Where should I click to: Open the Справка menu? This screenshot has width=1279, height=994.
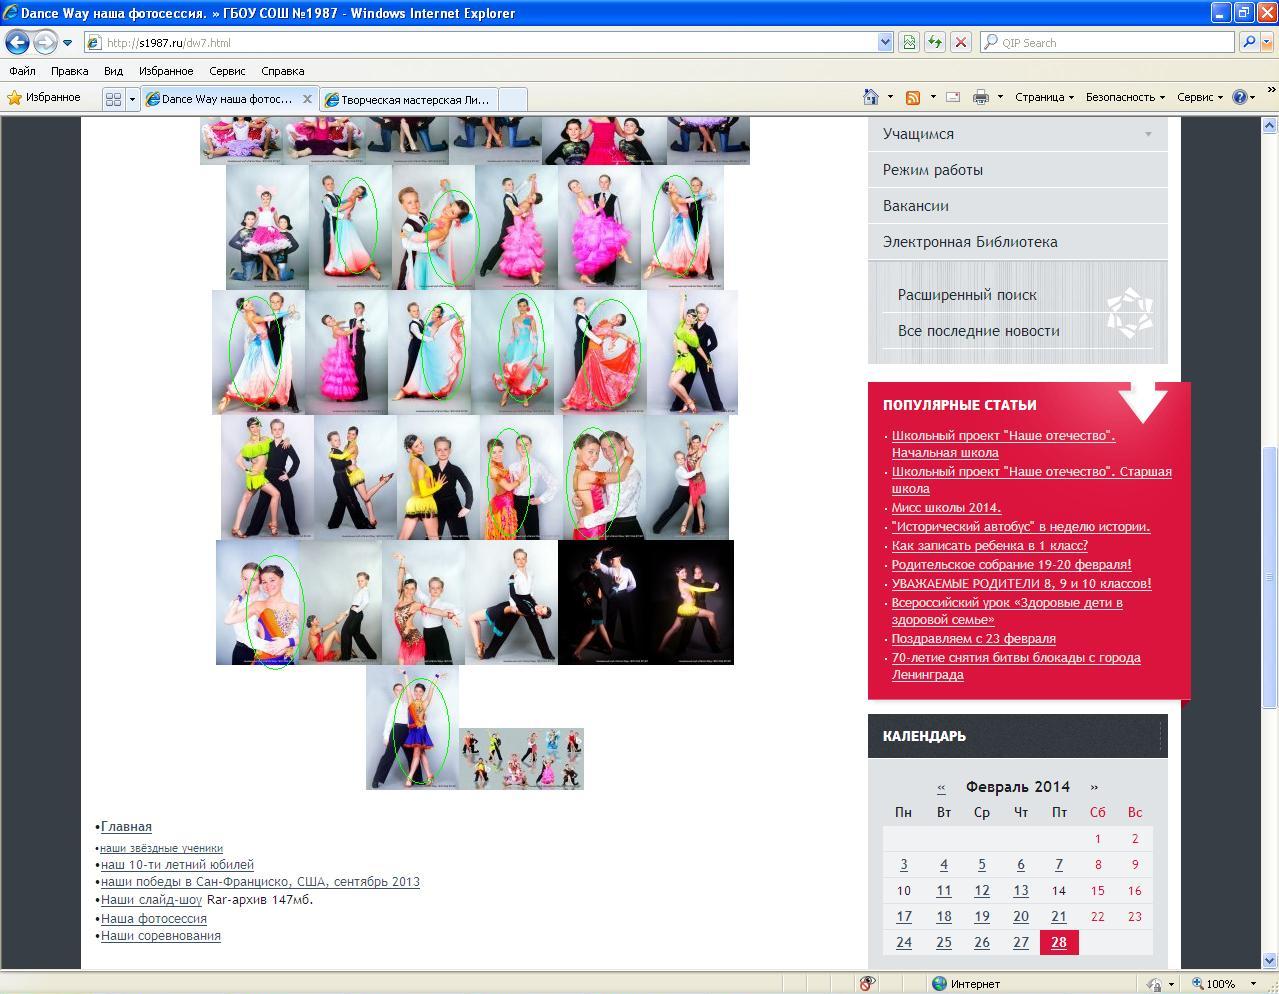pyautogui.click(x=282, y=71)
